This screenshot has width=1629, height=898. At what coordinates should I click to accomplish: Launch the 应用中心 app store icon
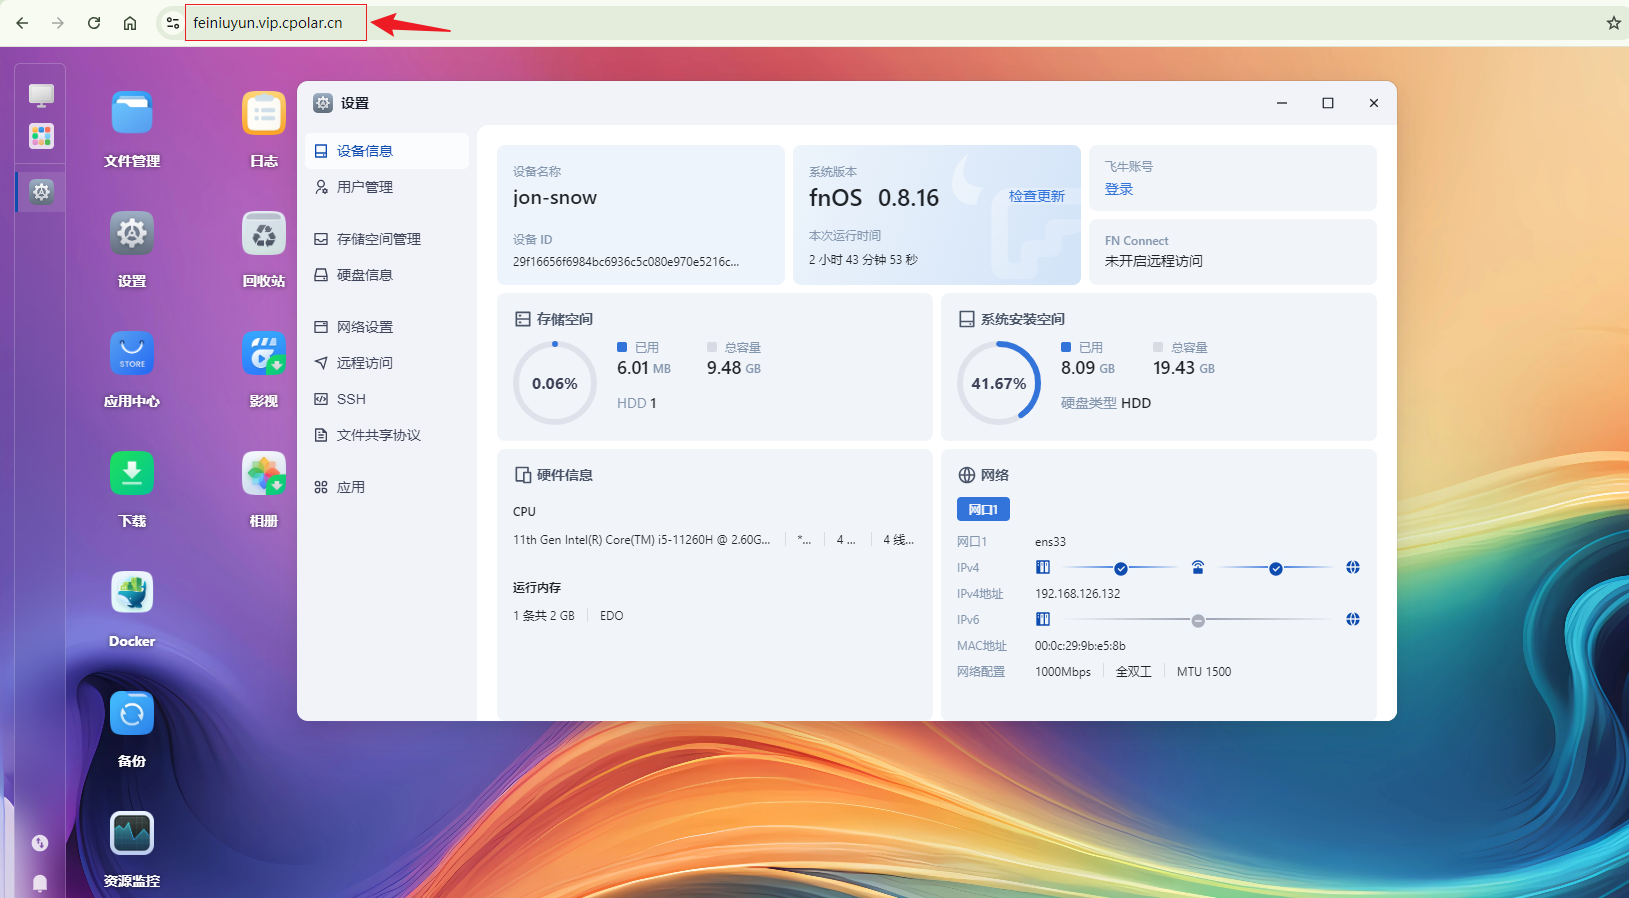point(132,353)
